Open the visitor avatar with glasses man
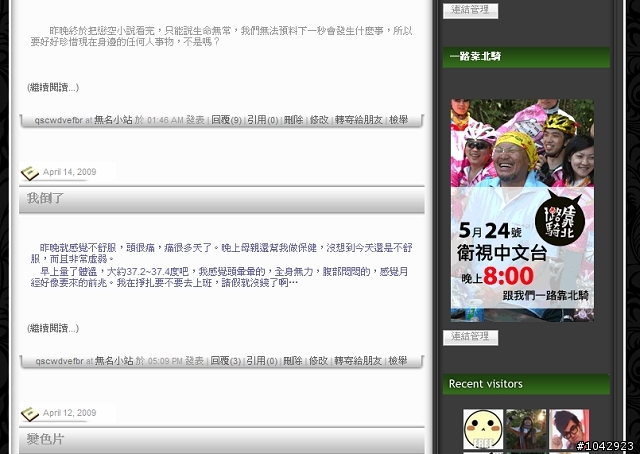Screen dimensions: 640x454 click(x=569, y=429)
